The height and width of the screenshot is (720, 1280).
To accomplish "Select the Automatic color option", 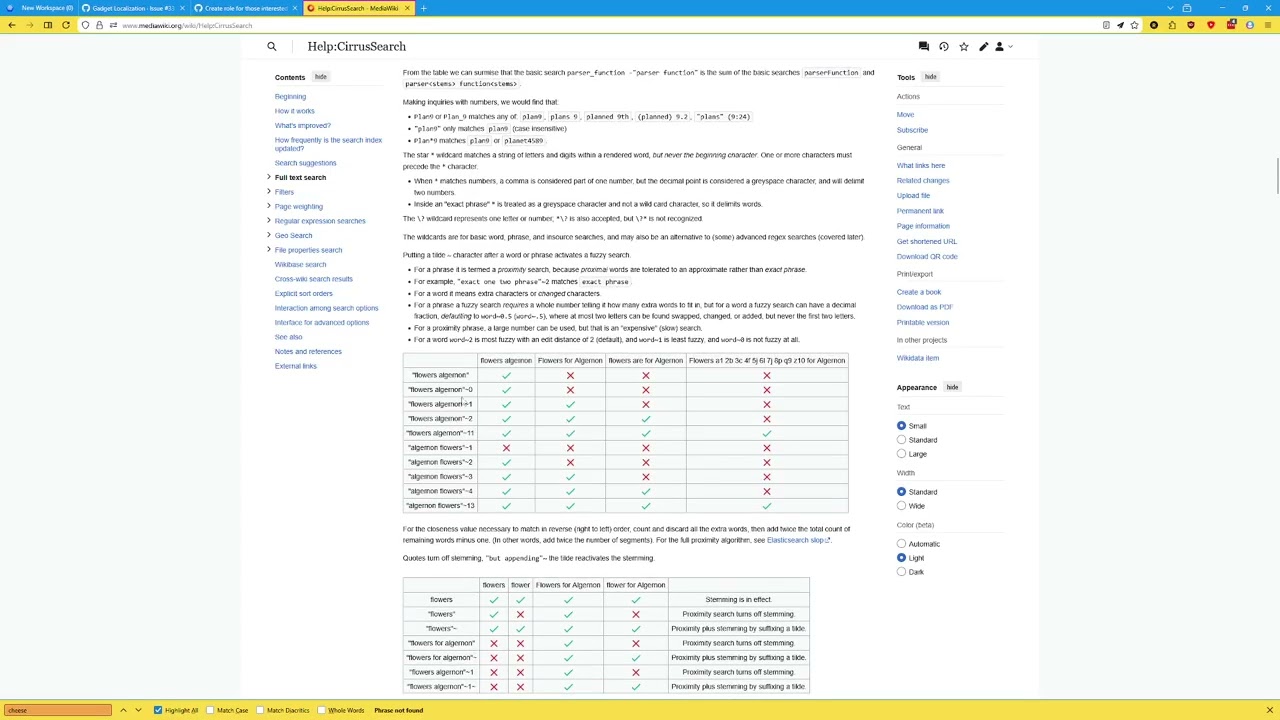I will 901,544.
